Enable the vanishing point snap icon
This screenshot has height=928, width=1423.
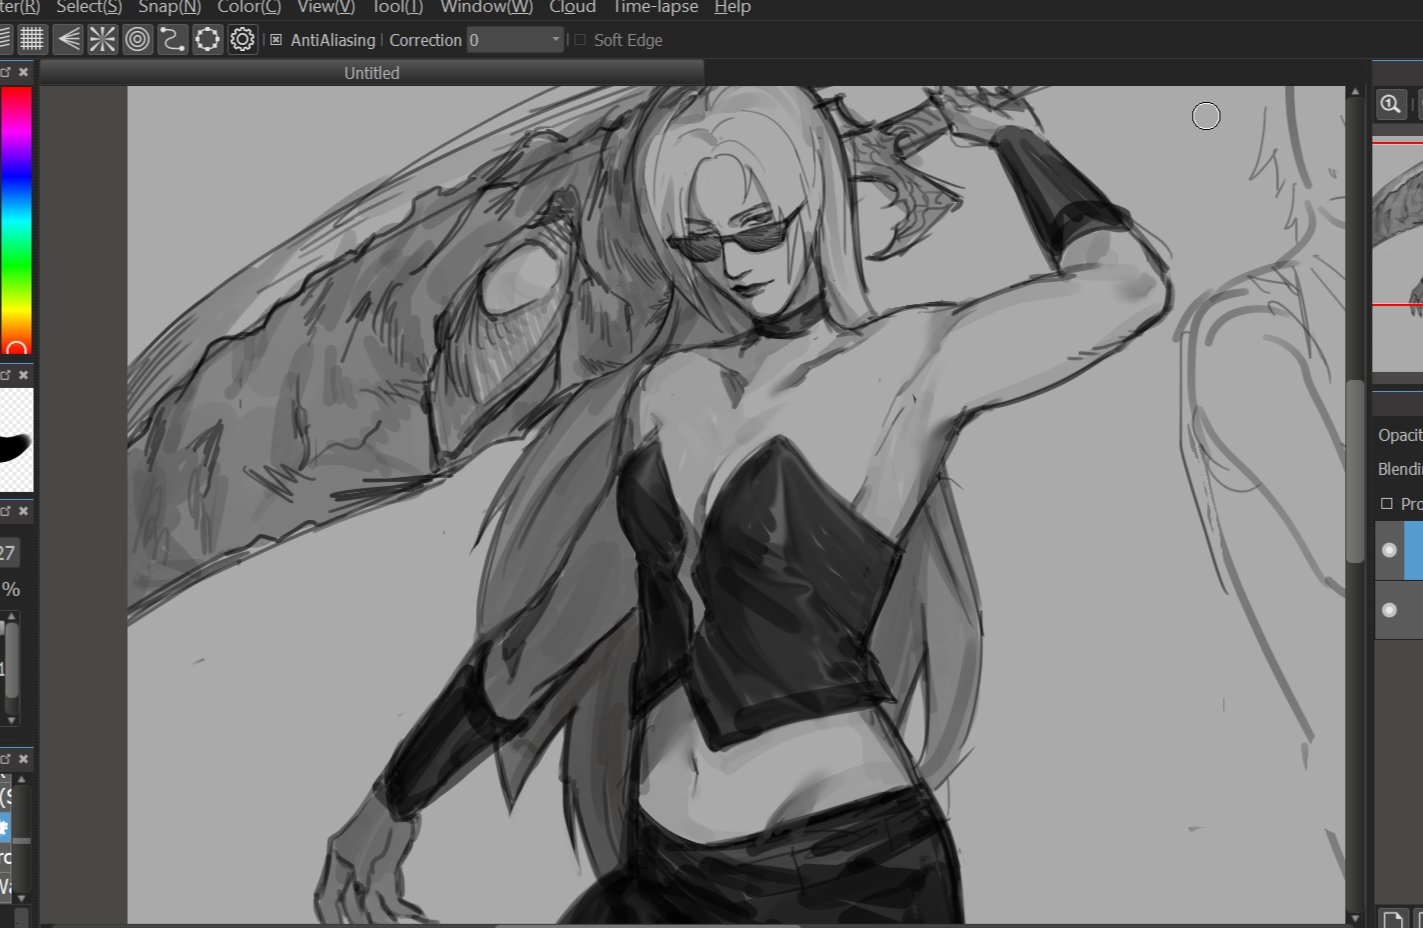point(68,40)
